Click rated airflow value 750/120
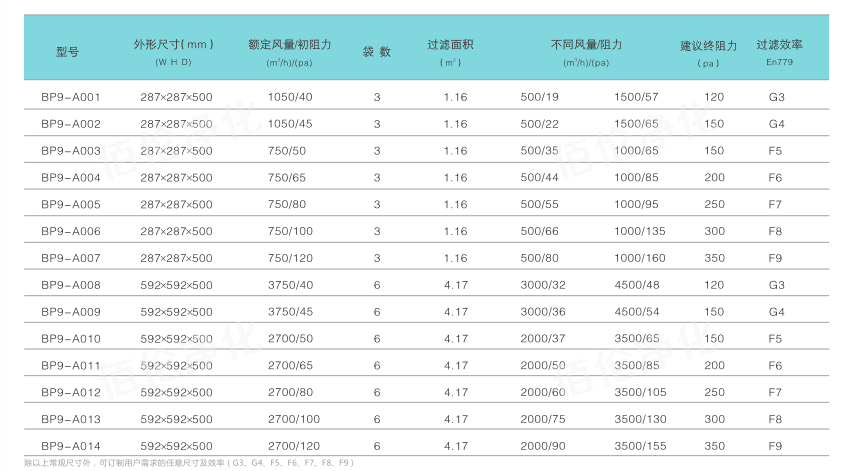 pyautogui.click(x=290, y=258)
